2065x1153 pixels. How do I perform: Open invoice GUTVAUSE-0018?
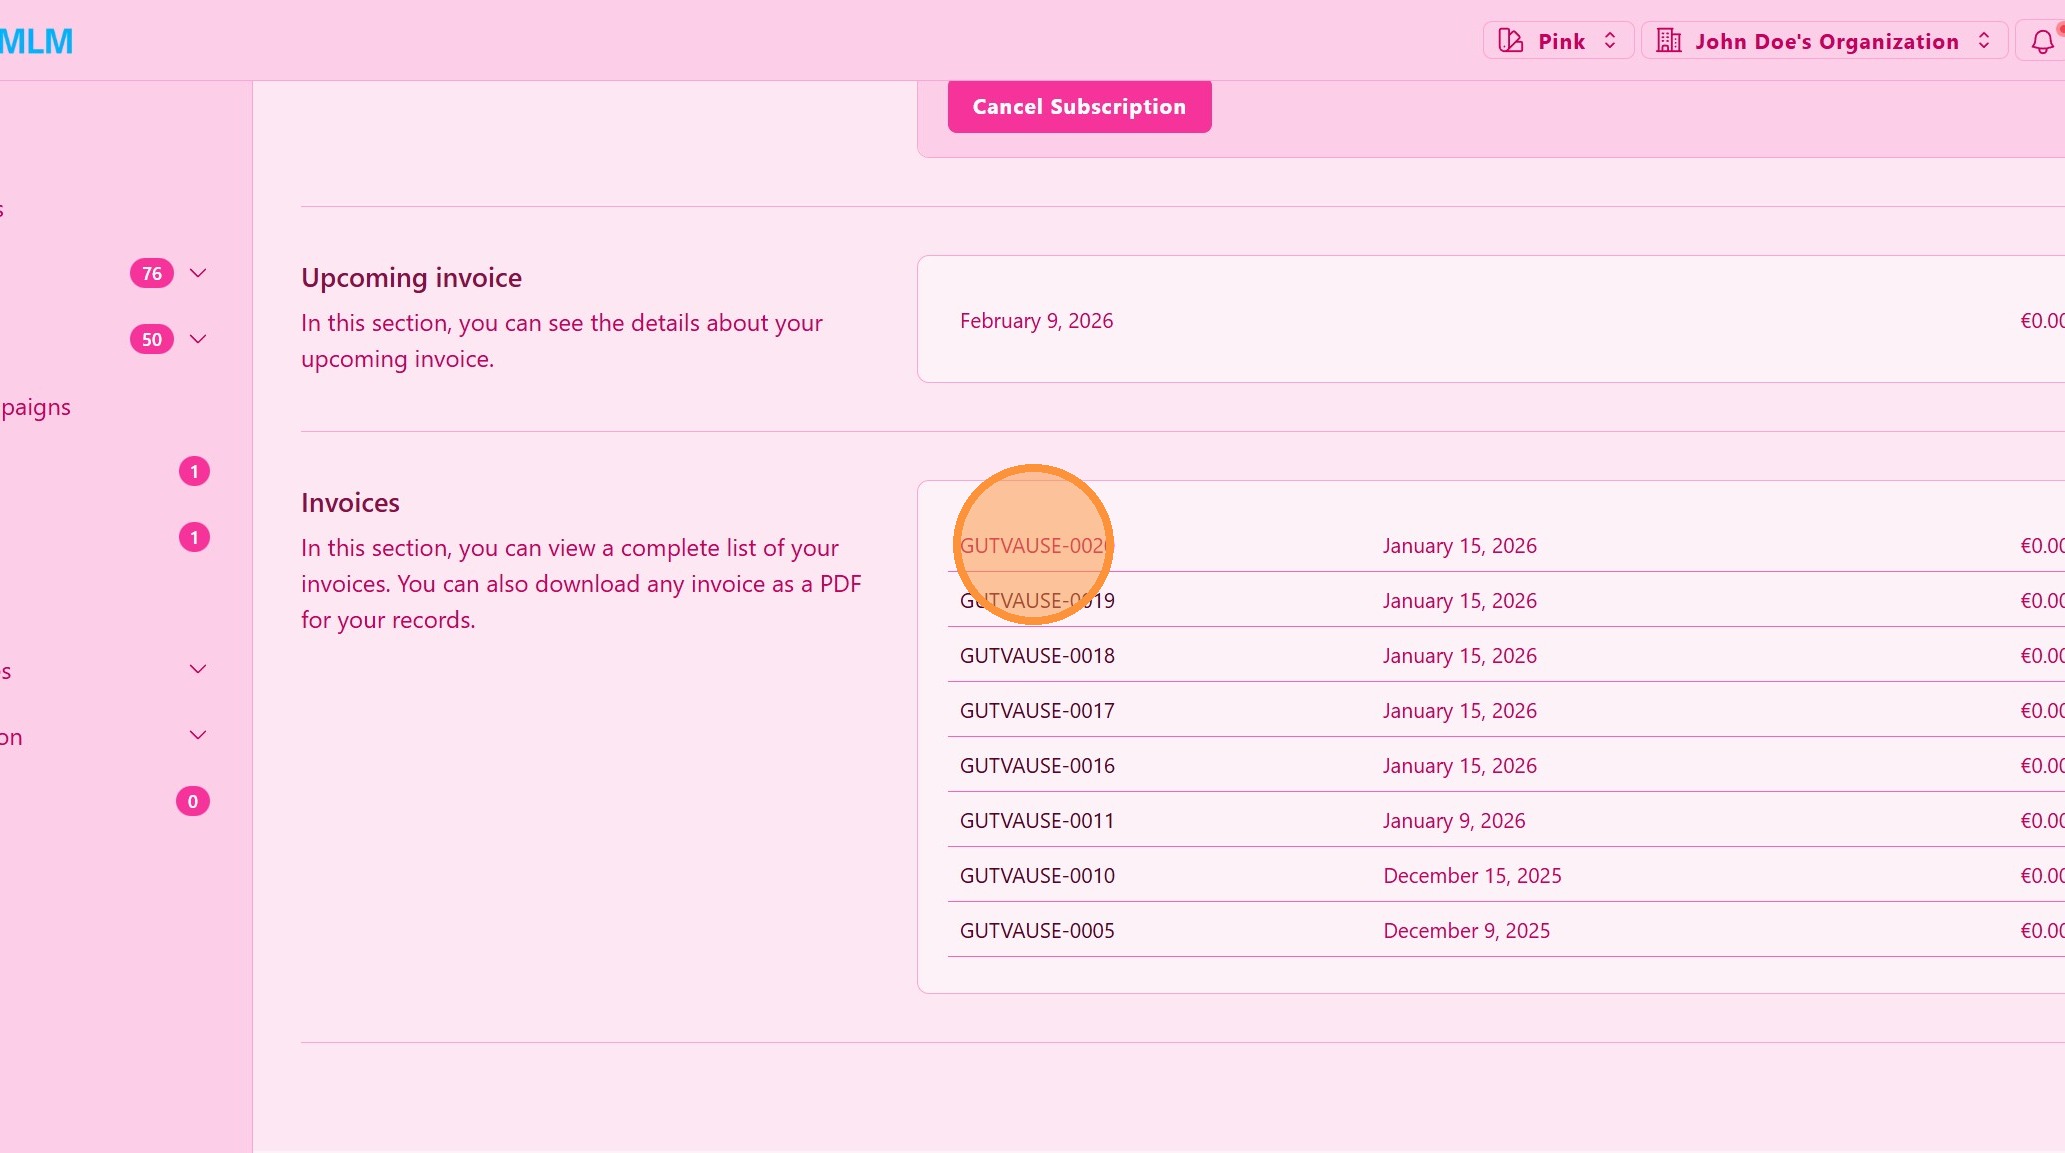click(x=1037, y=656)
